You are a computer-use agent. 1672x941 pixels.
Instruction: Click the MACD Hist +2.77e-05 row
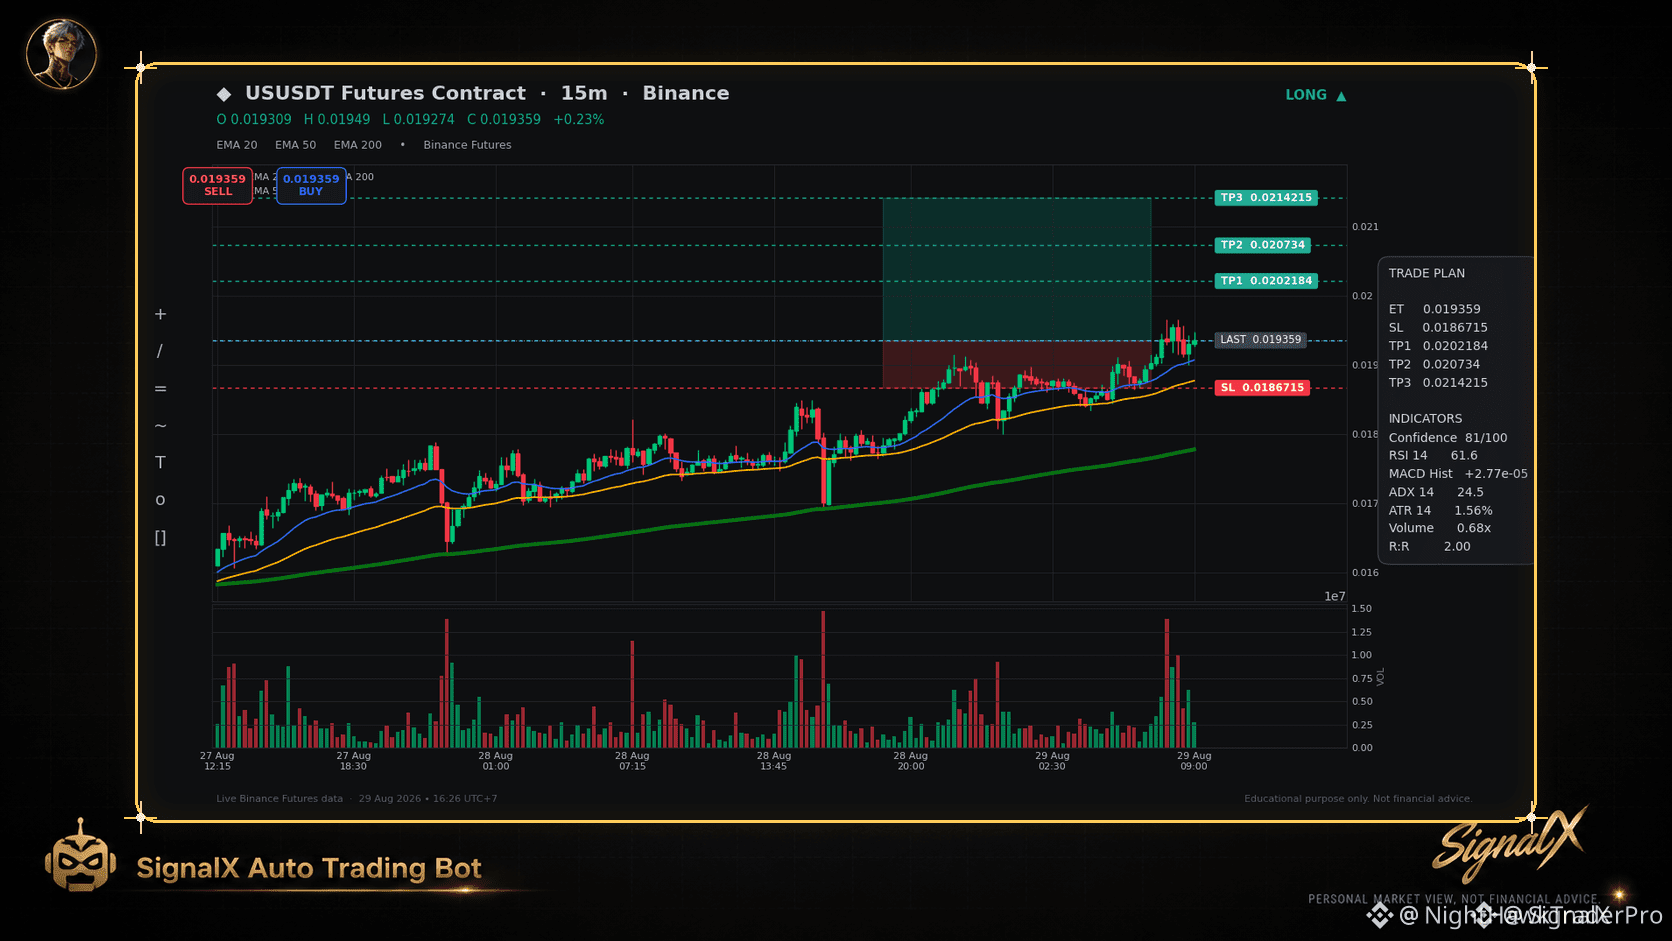1458,474
